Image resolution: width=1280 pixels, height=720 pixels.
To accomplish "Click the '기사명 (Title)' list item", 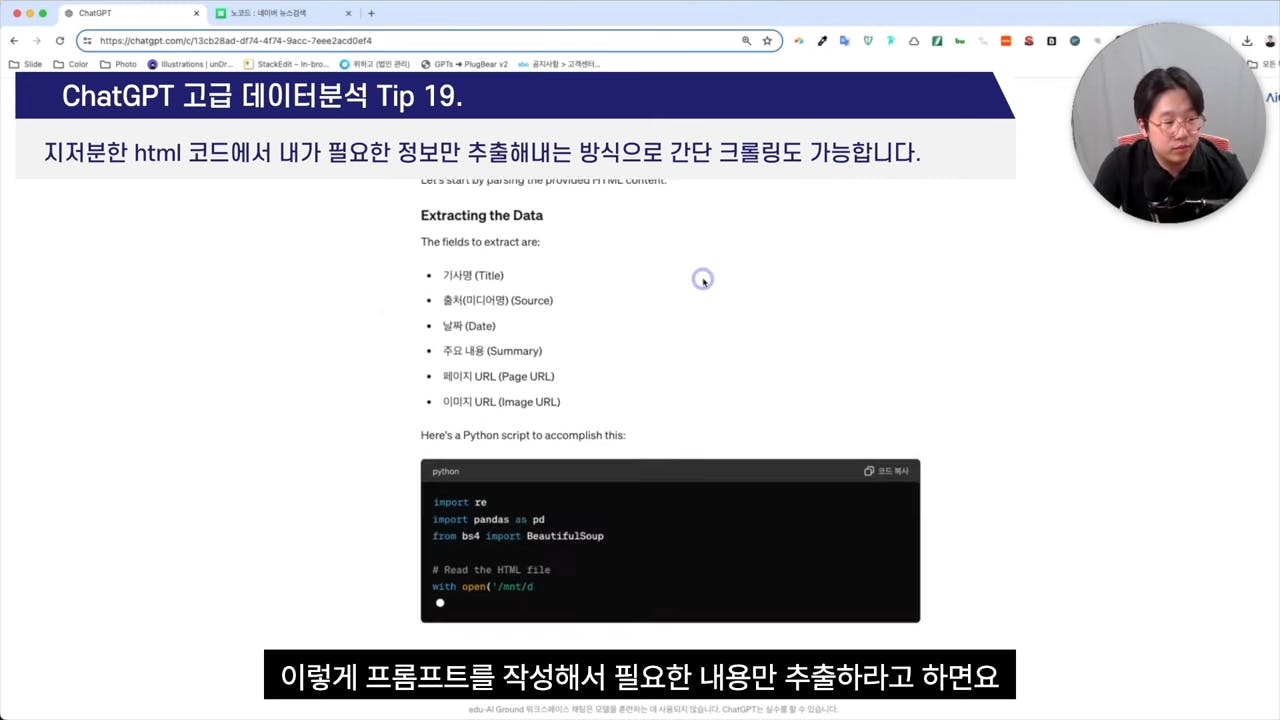I will click(x=473, y=275).
